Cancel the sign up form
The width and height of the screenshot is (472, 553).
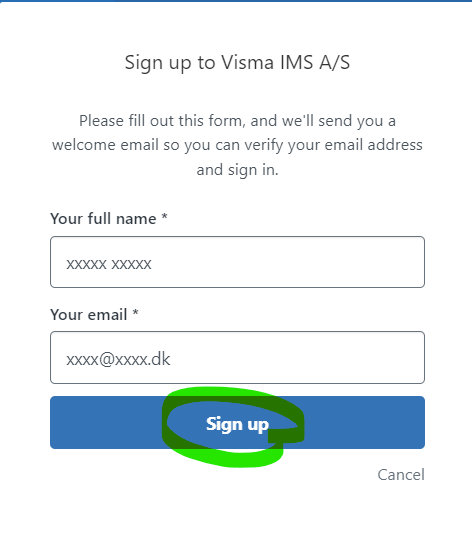(x=401, y=475)
